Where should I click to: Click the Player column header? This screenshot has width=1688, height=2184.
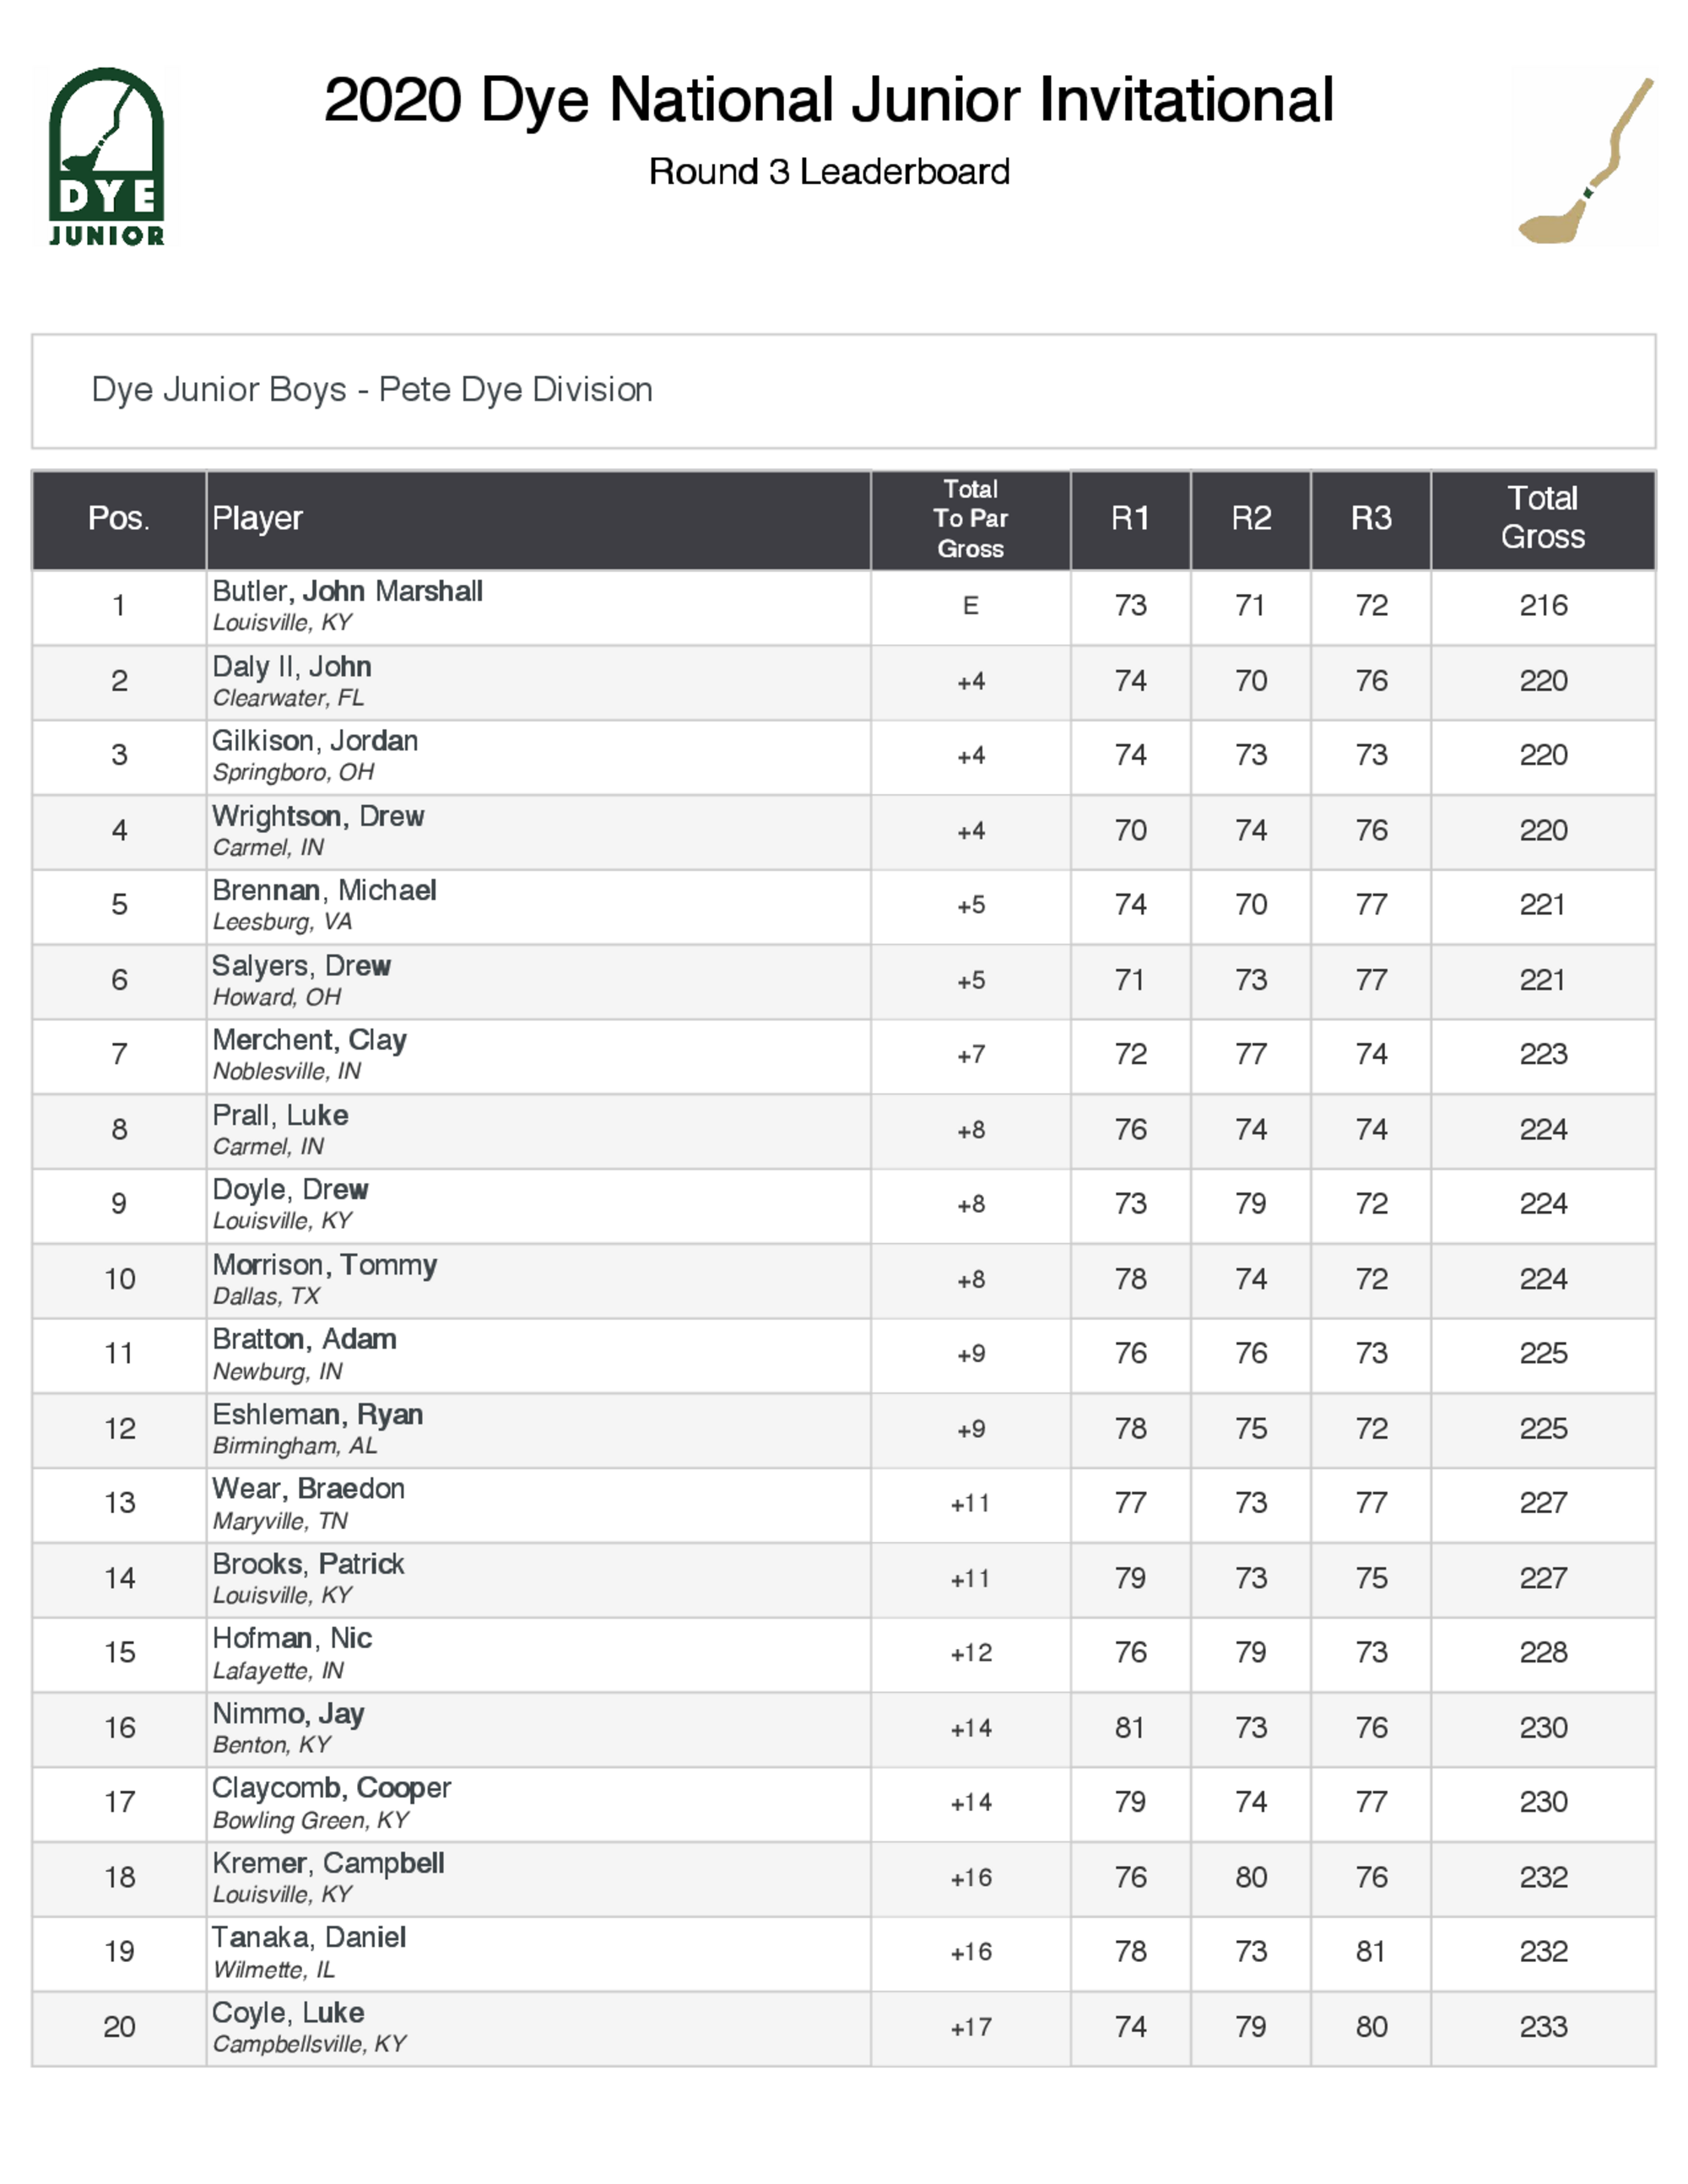click(x=257, y=519)
